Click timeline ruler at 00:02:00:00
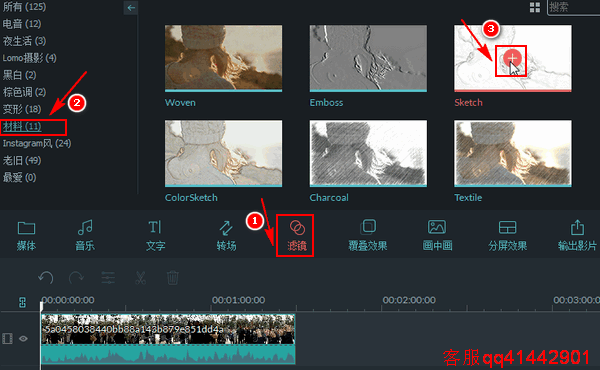 coord(409,300)
